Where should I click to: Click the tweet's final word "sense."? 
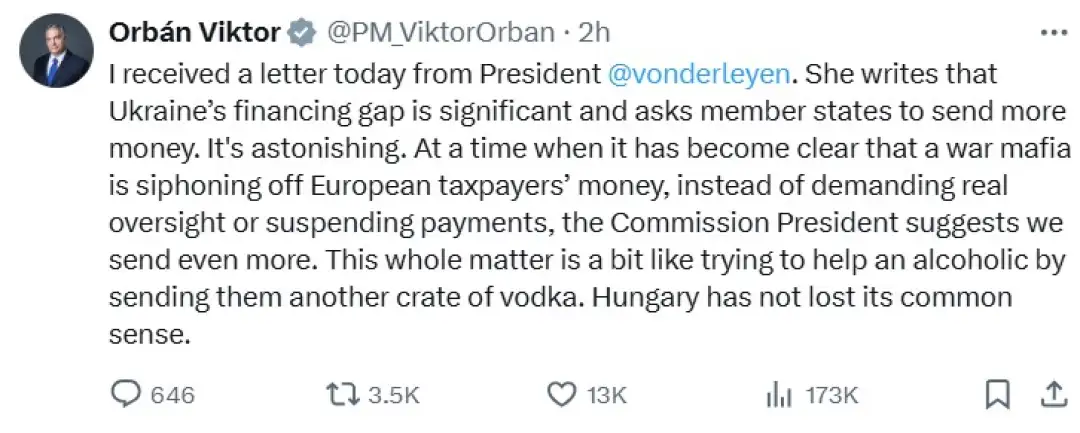pos(148,335)
